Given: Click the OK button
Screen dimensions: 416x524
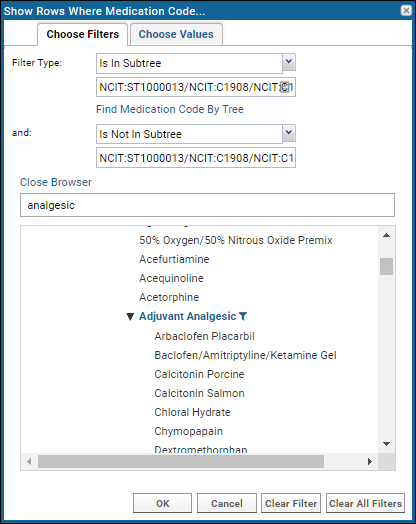Looking at the screenshot, I should coord(162,503).
